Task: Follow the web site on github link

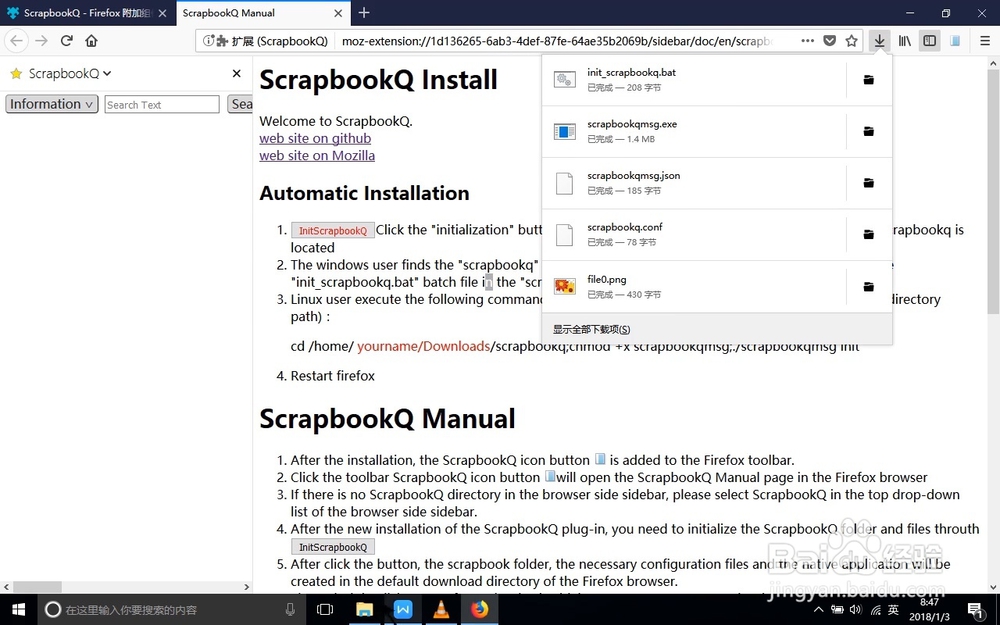Action: pyautogui.click(x=315, y=138)
